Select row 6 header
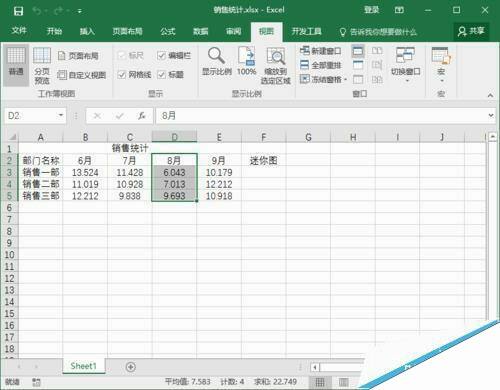The height and width of the screenshot is (390, 500). [9, 208]
